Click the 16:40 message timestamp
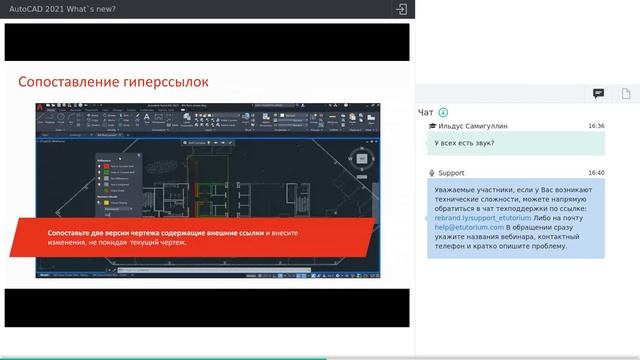640x360 pixels. (596, 173)
